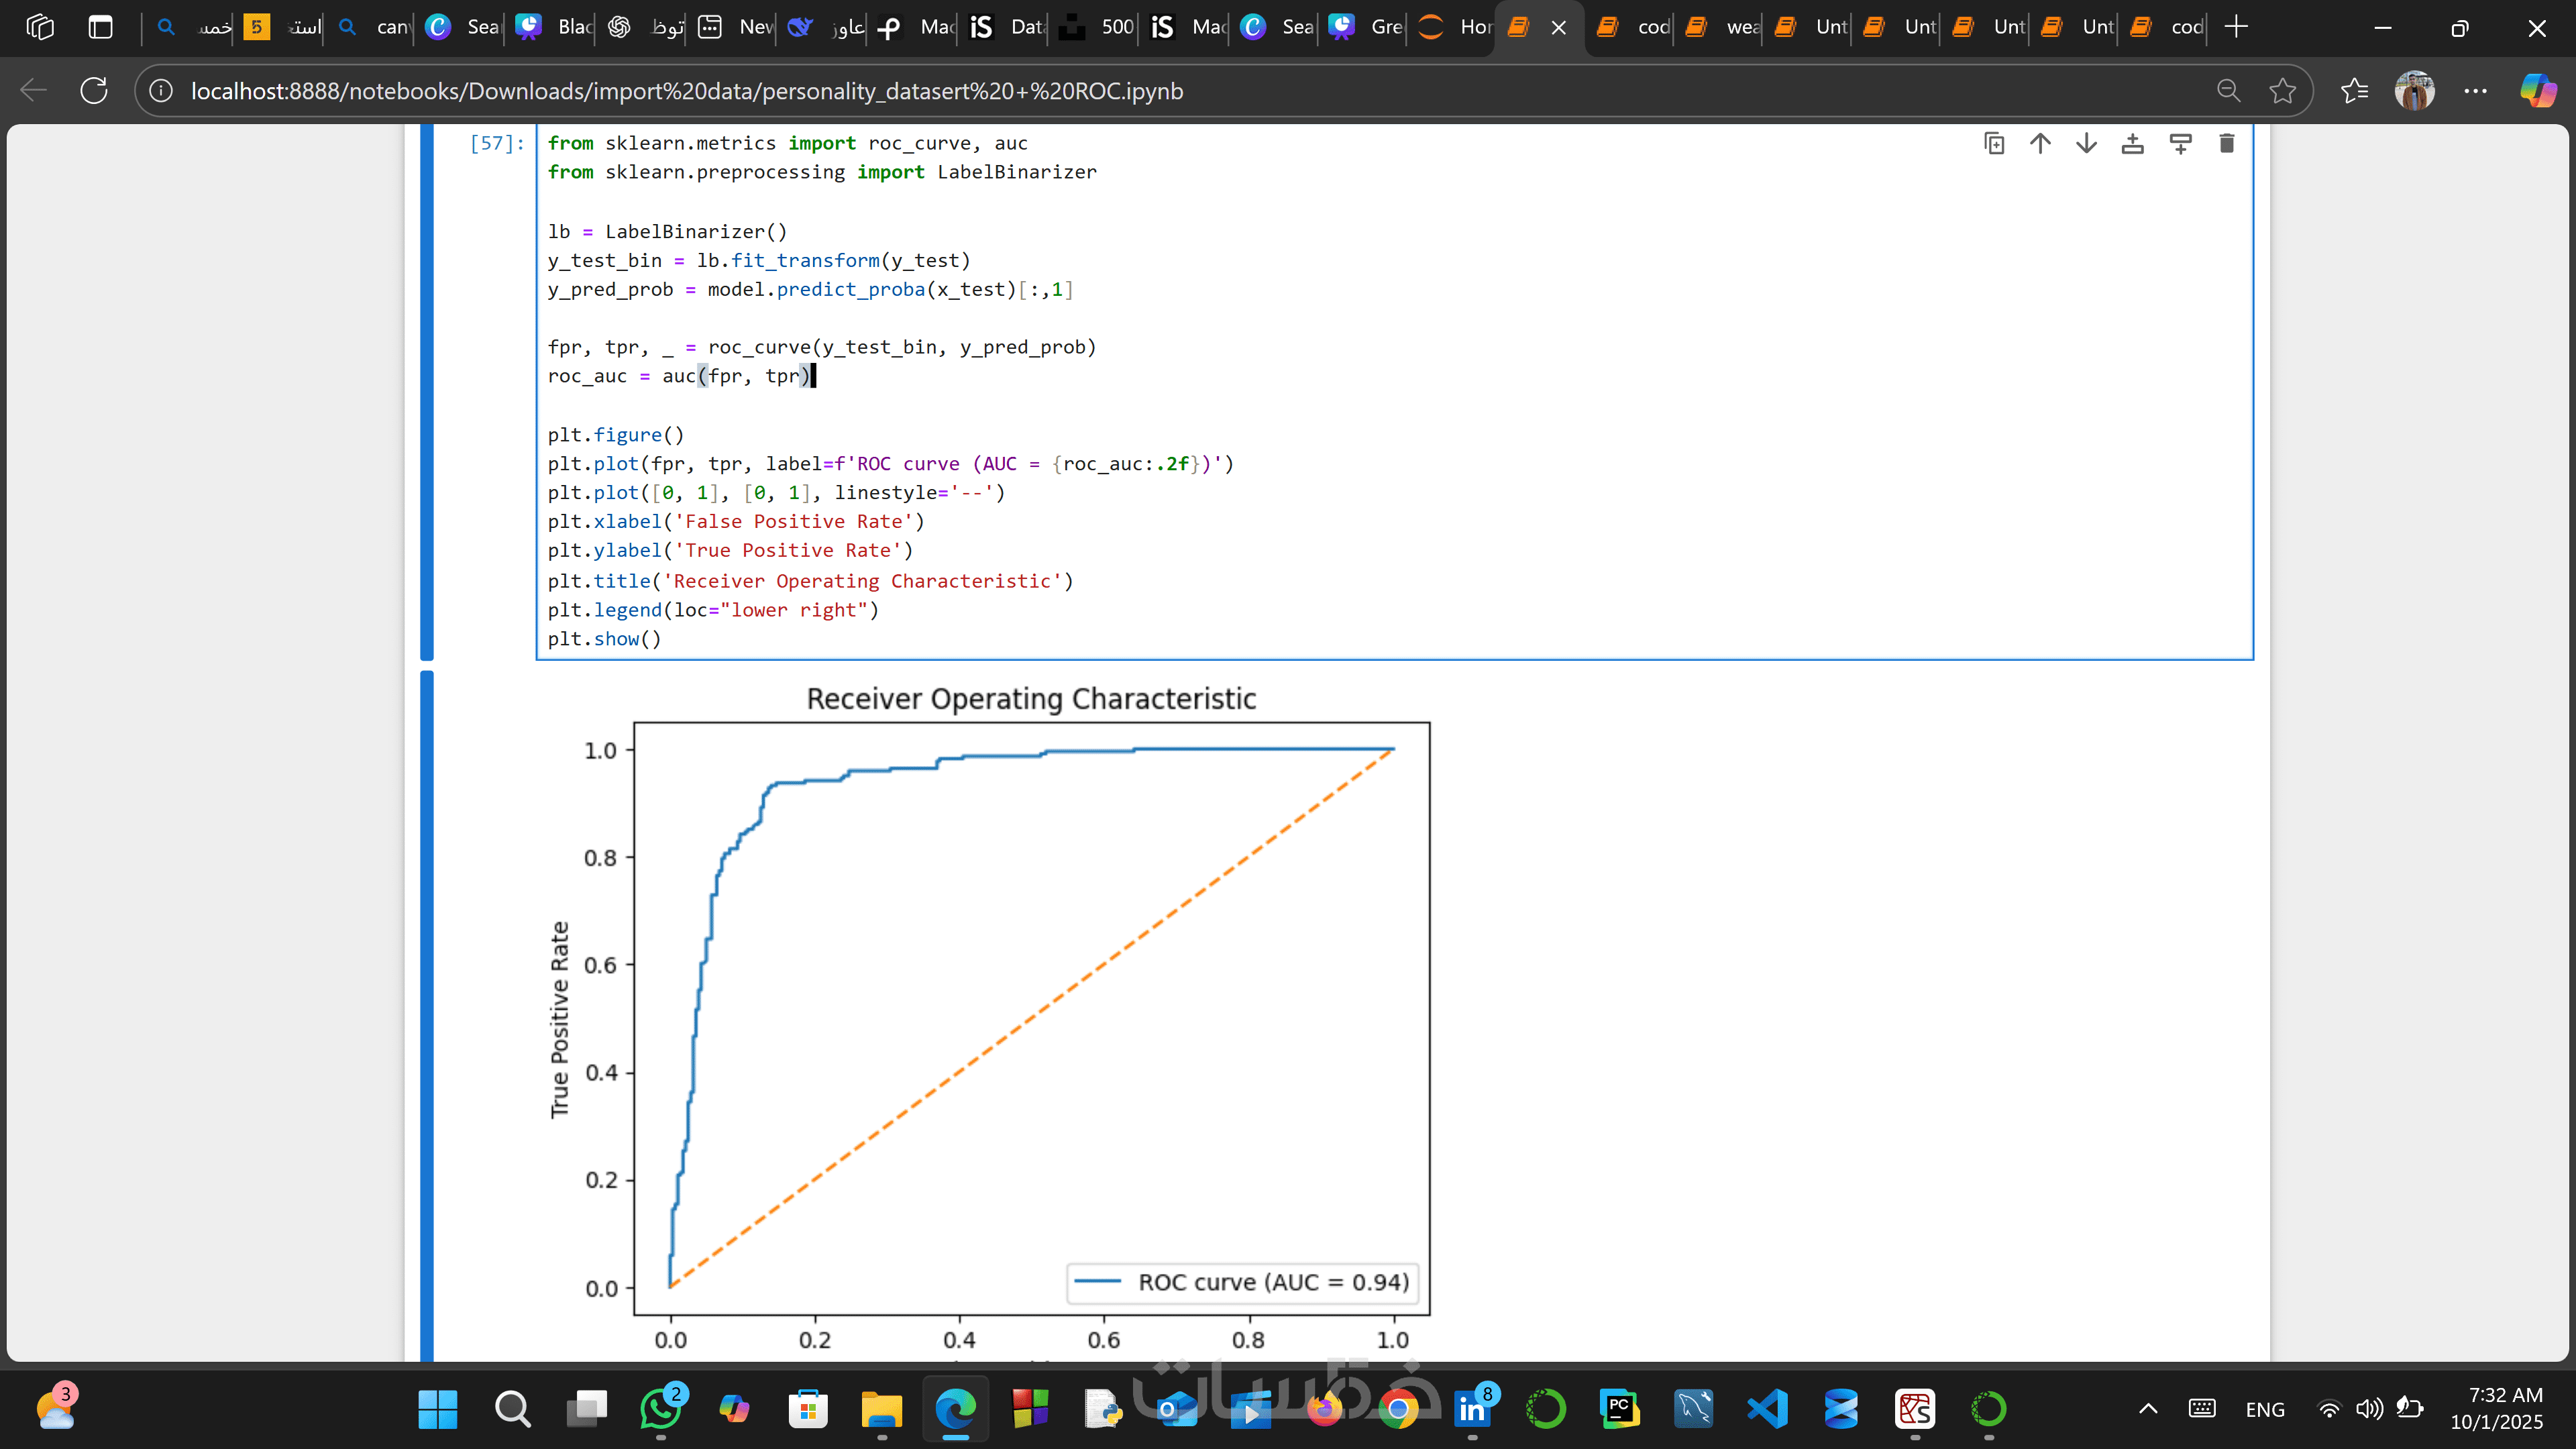Delete the cell with trash icon
This screenshot has height=1449, width=2576.
coord(2226,144)
